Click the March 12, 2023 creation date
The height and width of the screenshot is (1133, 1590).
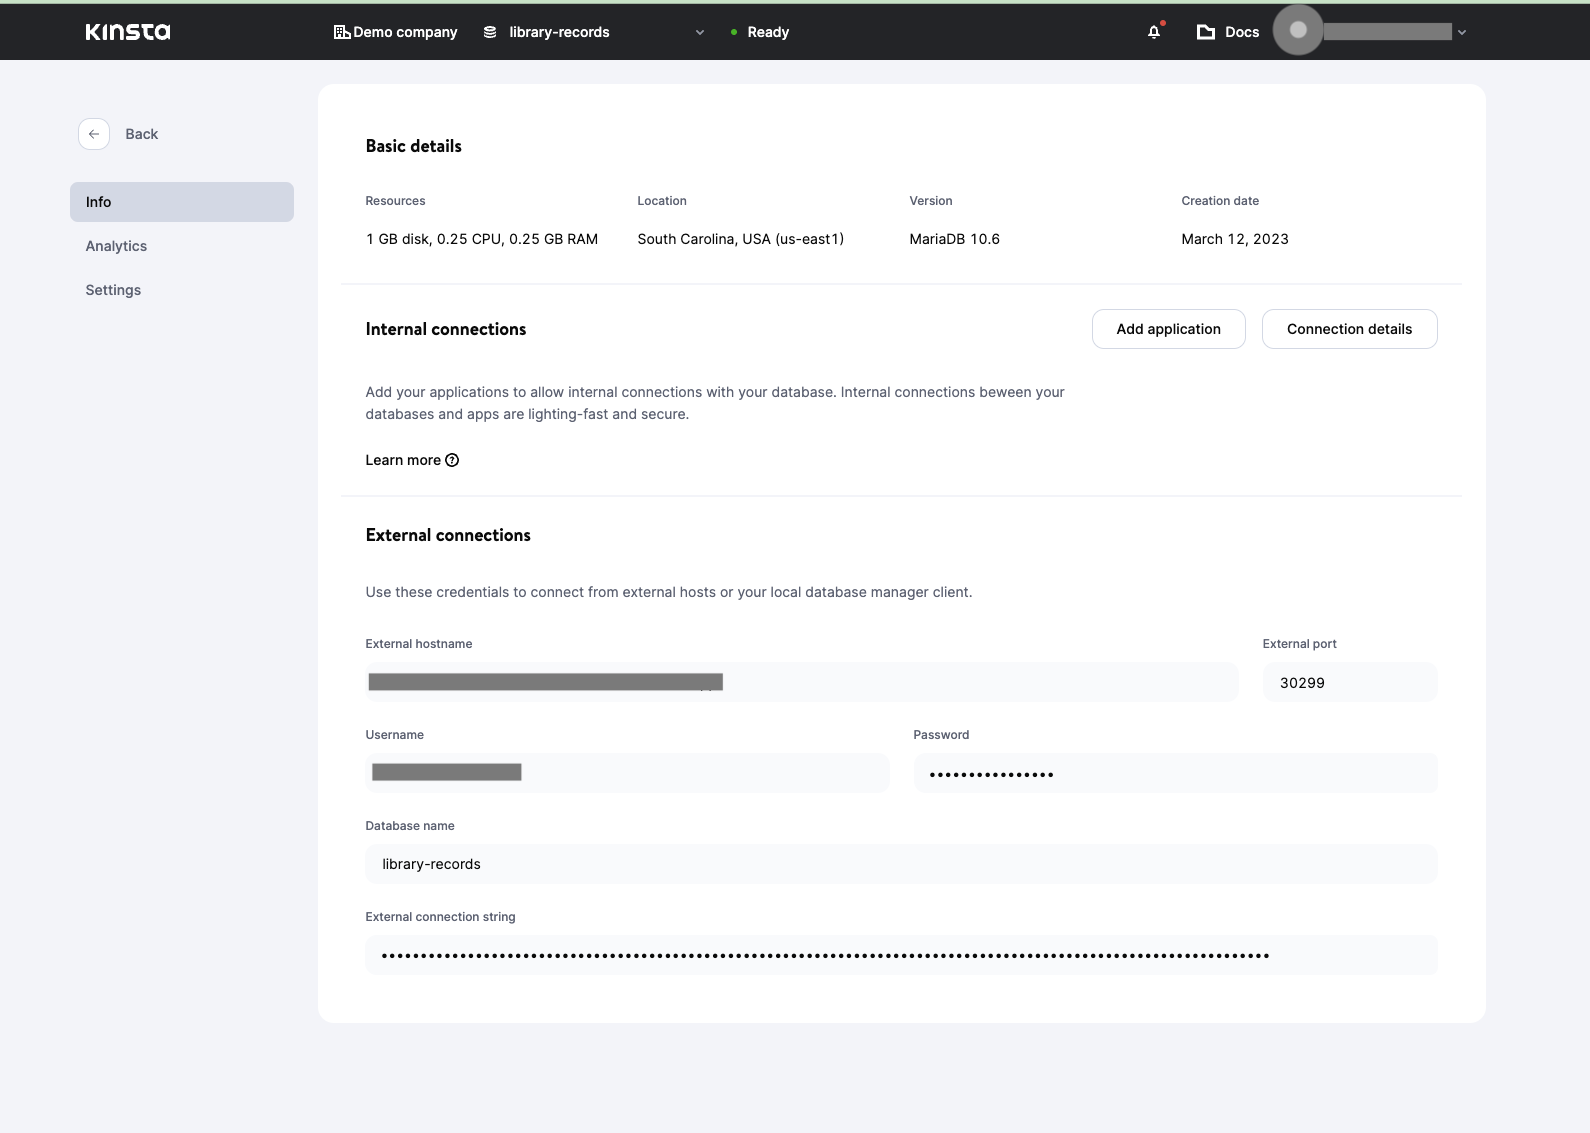click(x=1235, y=239)
